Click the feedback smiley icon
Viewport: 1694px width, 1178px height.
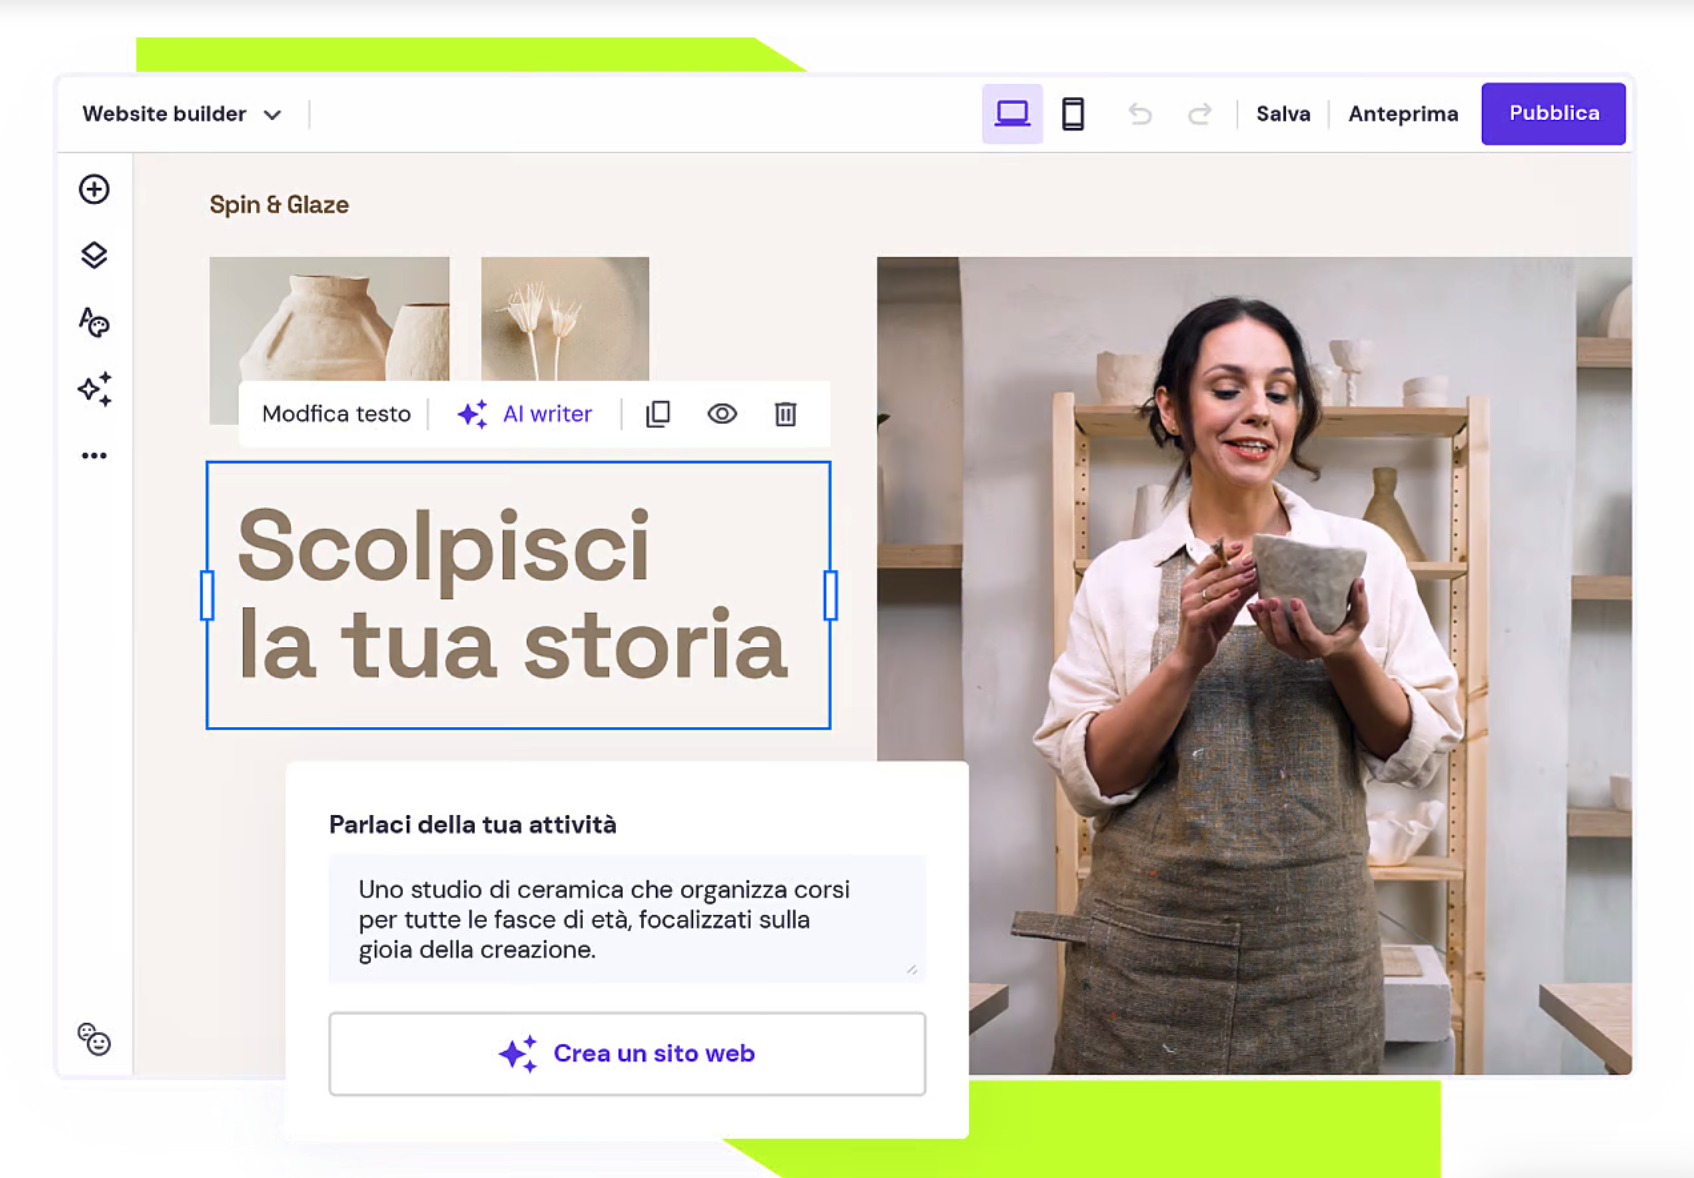point(94,1039)
